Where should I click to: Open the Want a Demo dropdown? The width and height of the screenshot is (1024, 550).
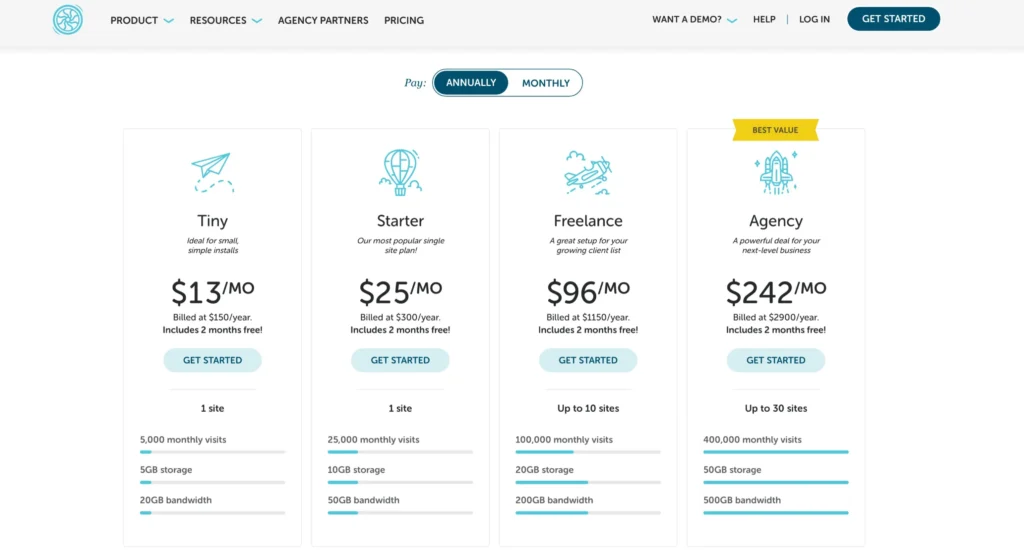pyautogui.click(x=694, y=19)
